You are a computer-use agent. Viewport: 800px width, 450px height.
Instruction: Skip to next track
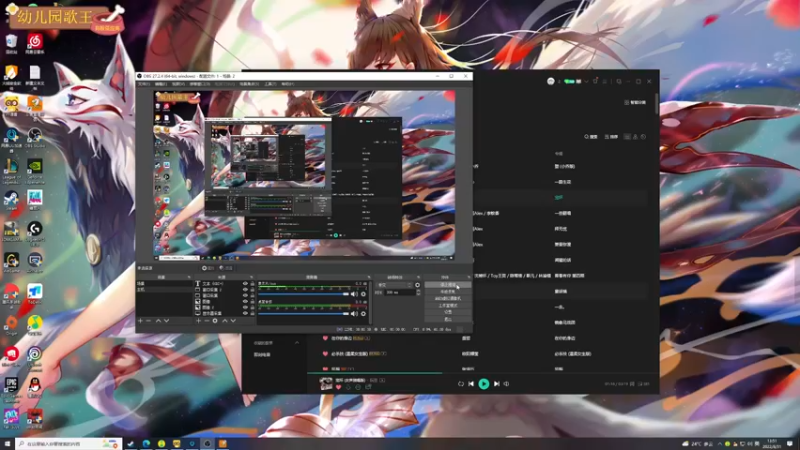point(496,384)
